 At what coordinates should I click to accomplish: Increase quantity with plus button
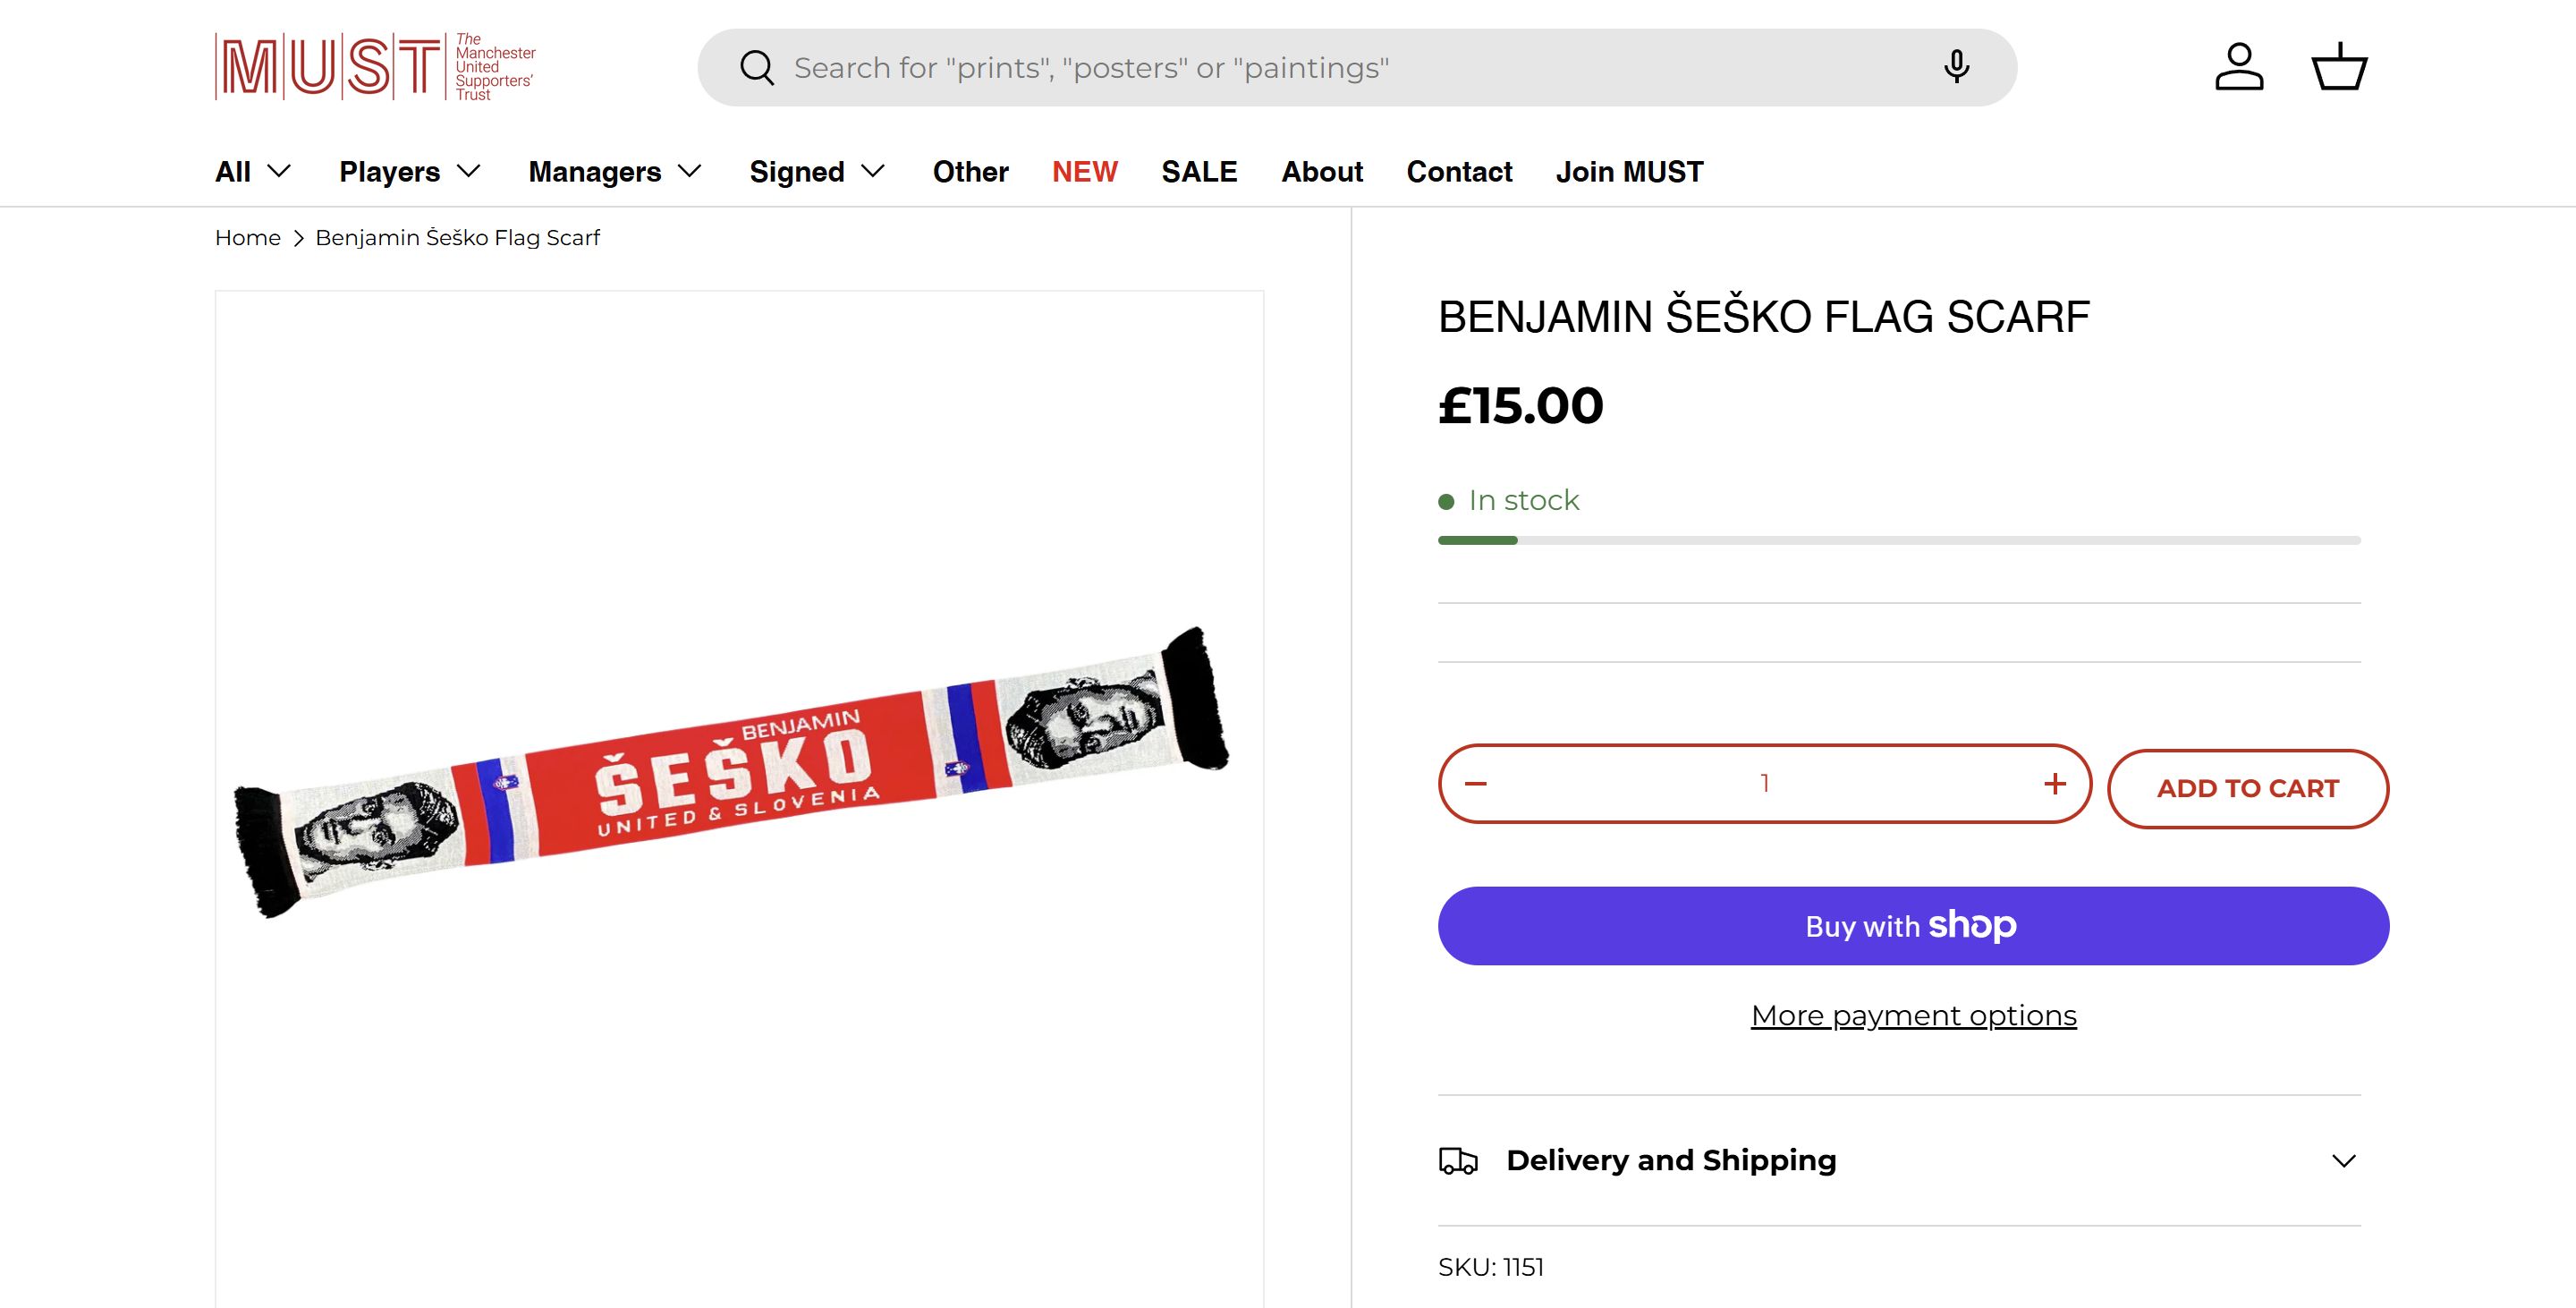[x=2055, y=784]
